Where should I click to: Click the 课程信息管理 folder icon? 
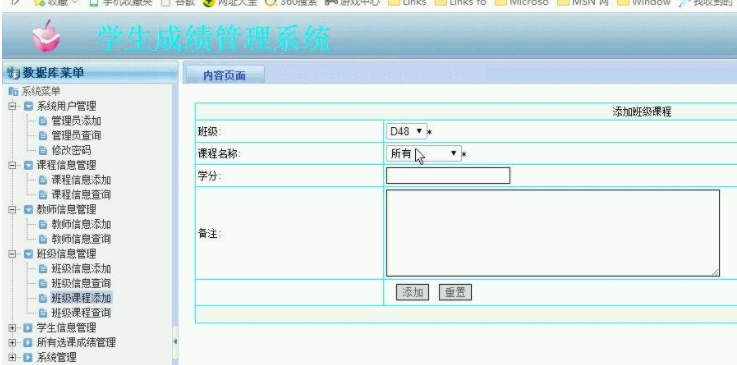(x=28, y=165)
